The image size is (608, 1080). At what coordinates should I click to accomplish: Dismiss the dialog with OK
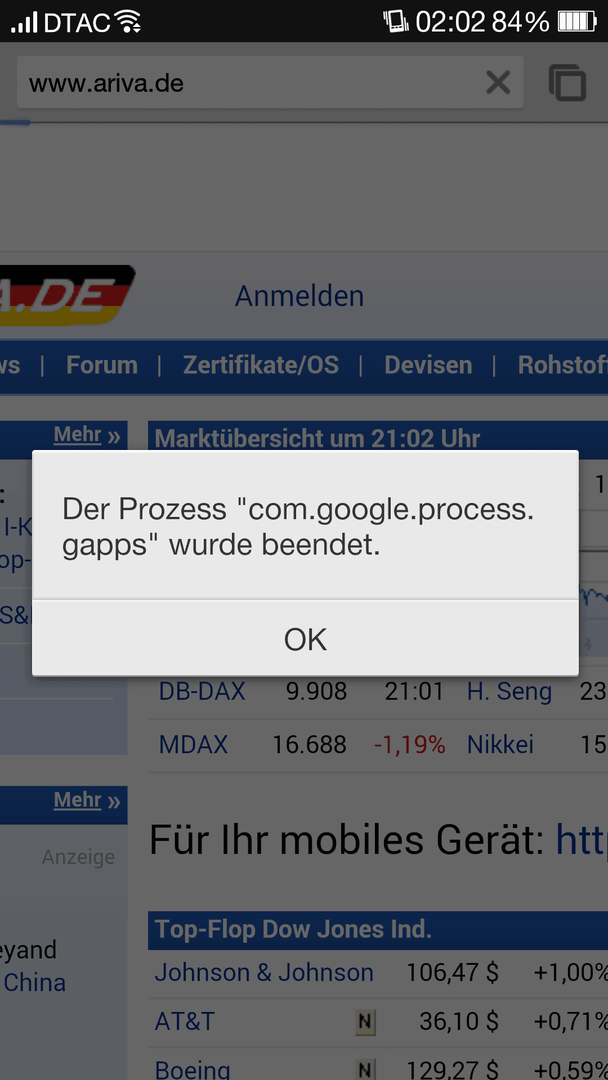tap(305, 638)
